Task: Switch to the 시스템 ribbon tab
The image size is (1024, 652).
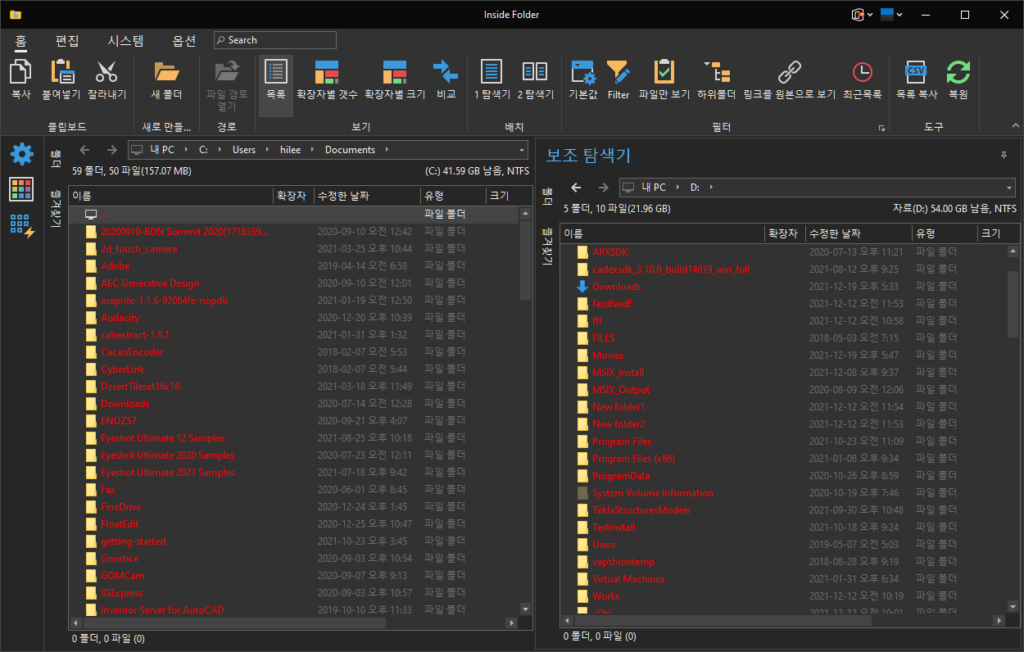Action: click(126, 40)
